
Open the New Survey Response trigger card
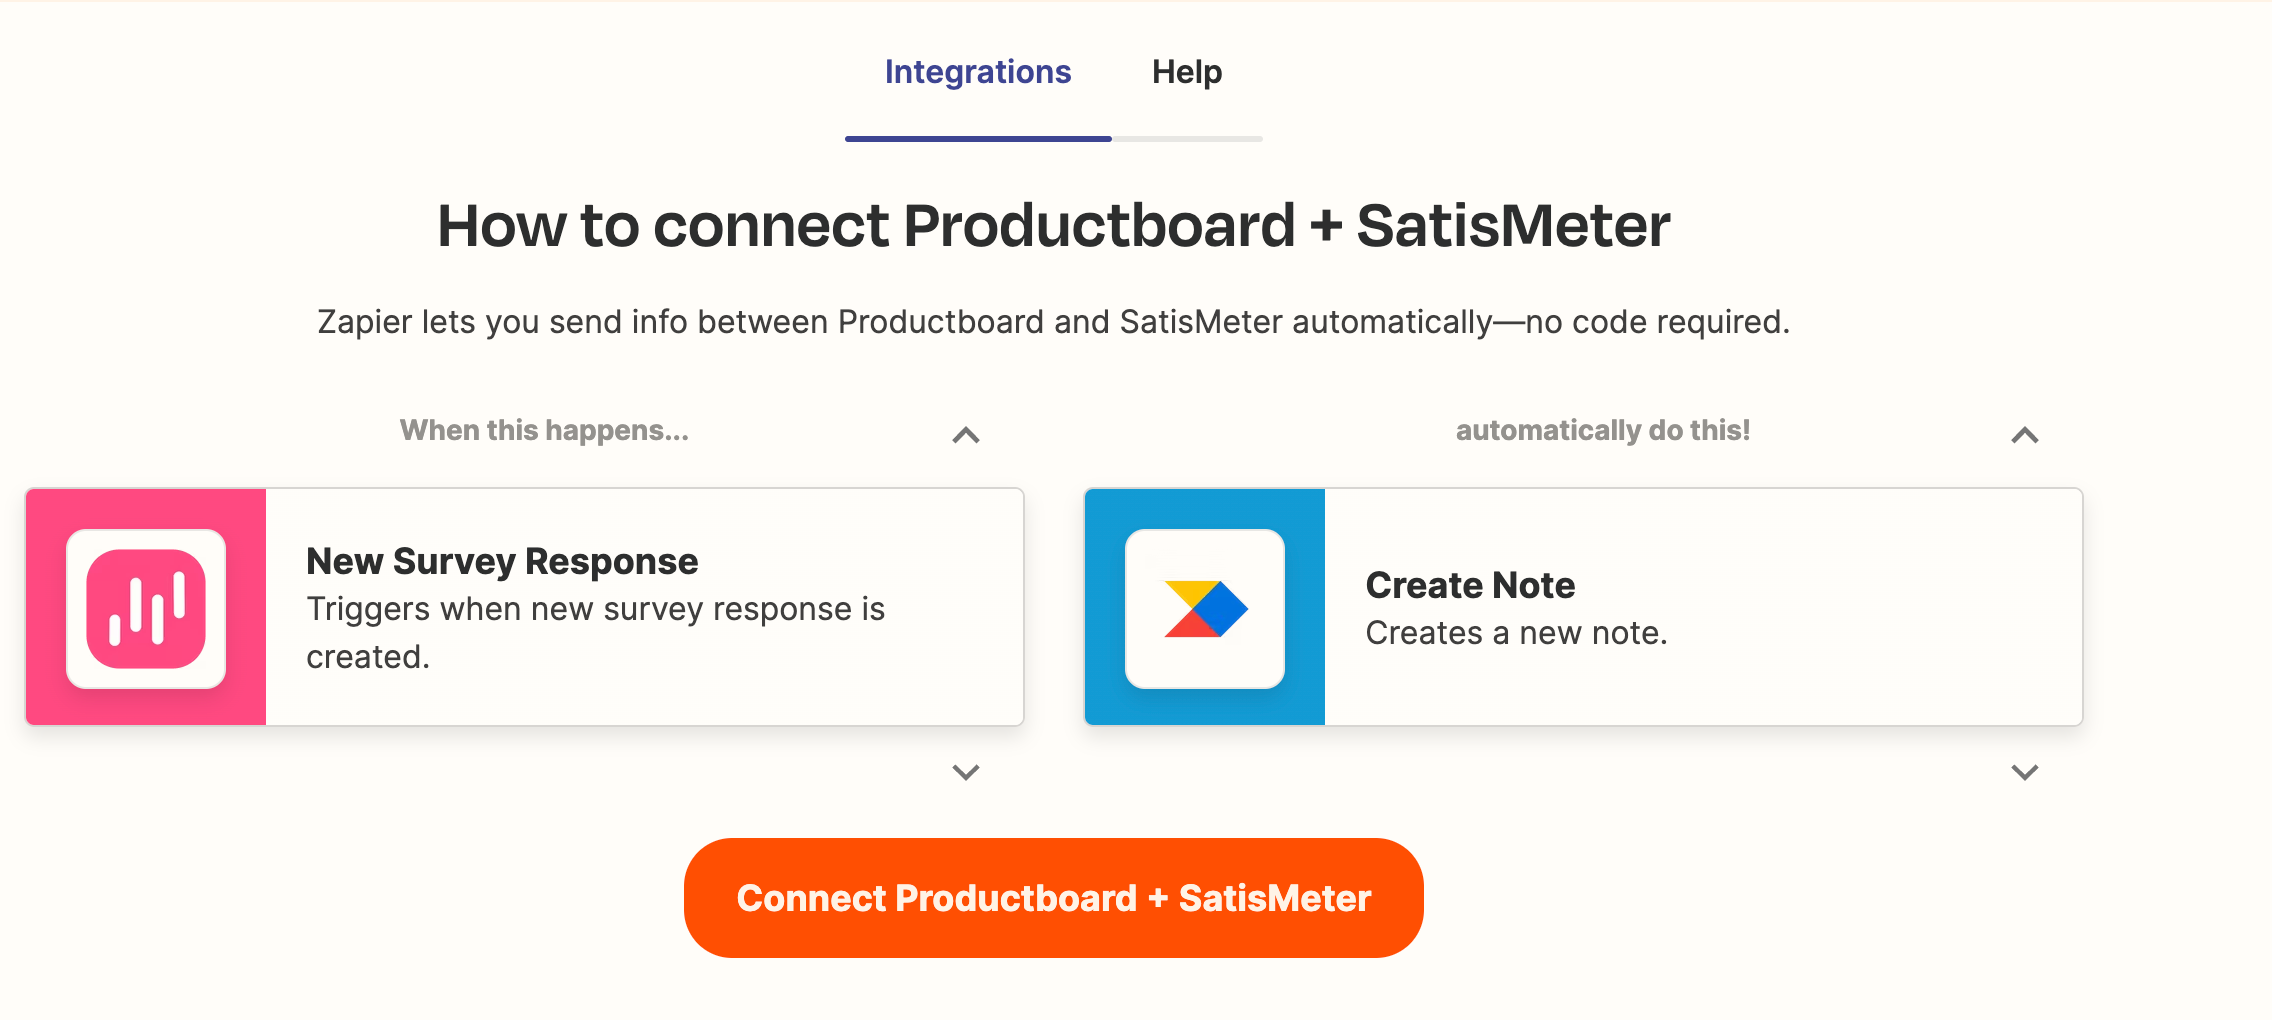(640, 606)
